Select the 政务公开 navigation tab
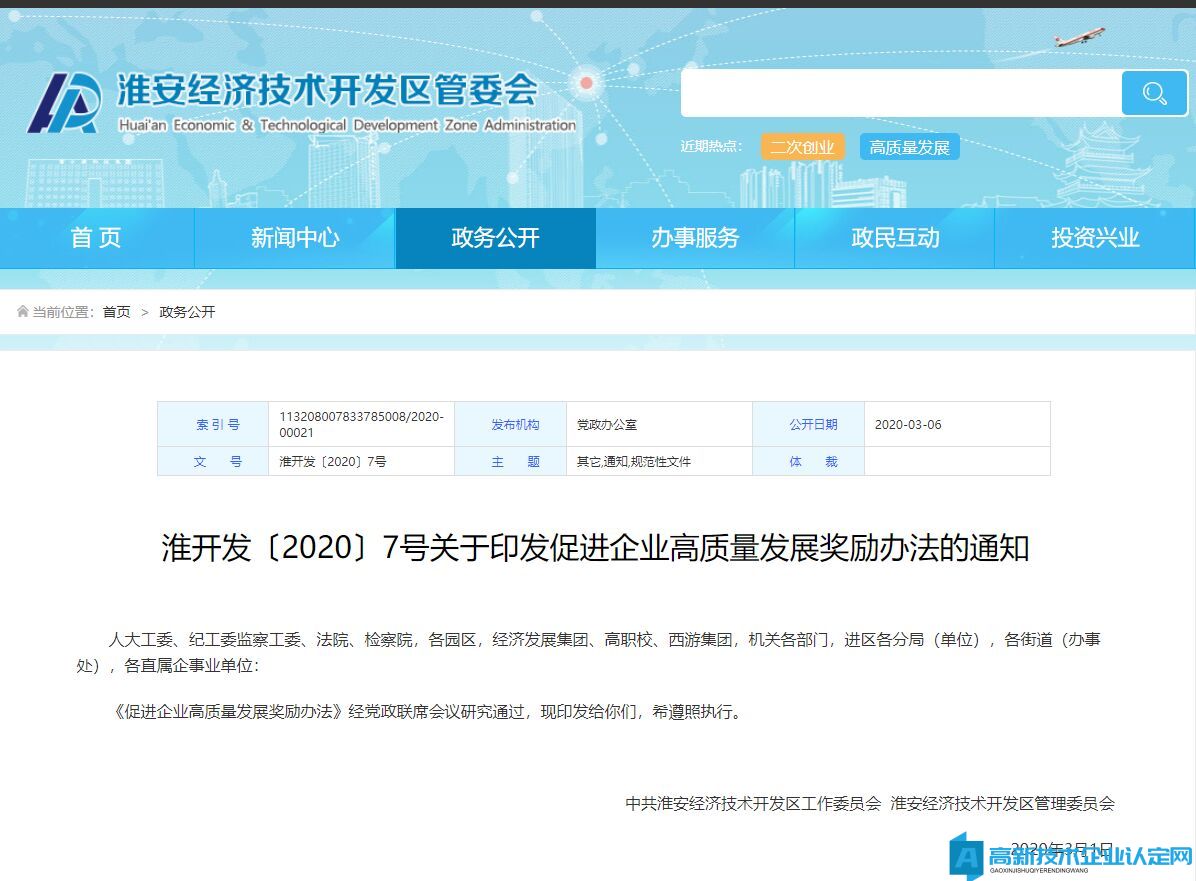Screen dimensions: 1196x881 (495, 238)
